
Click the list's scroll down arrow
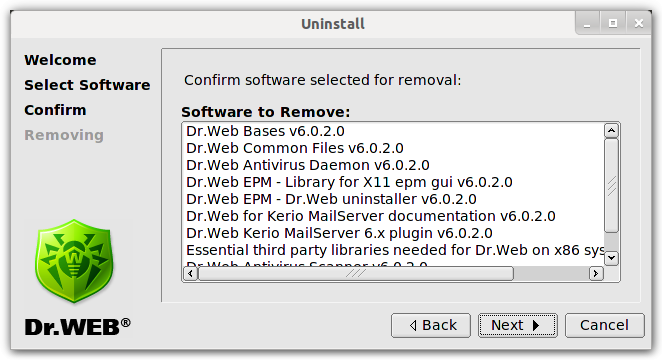(x=611, y=257)
